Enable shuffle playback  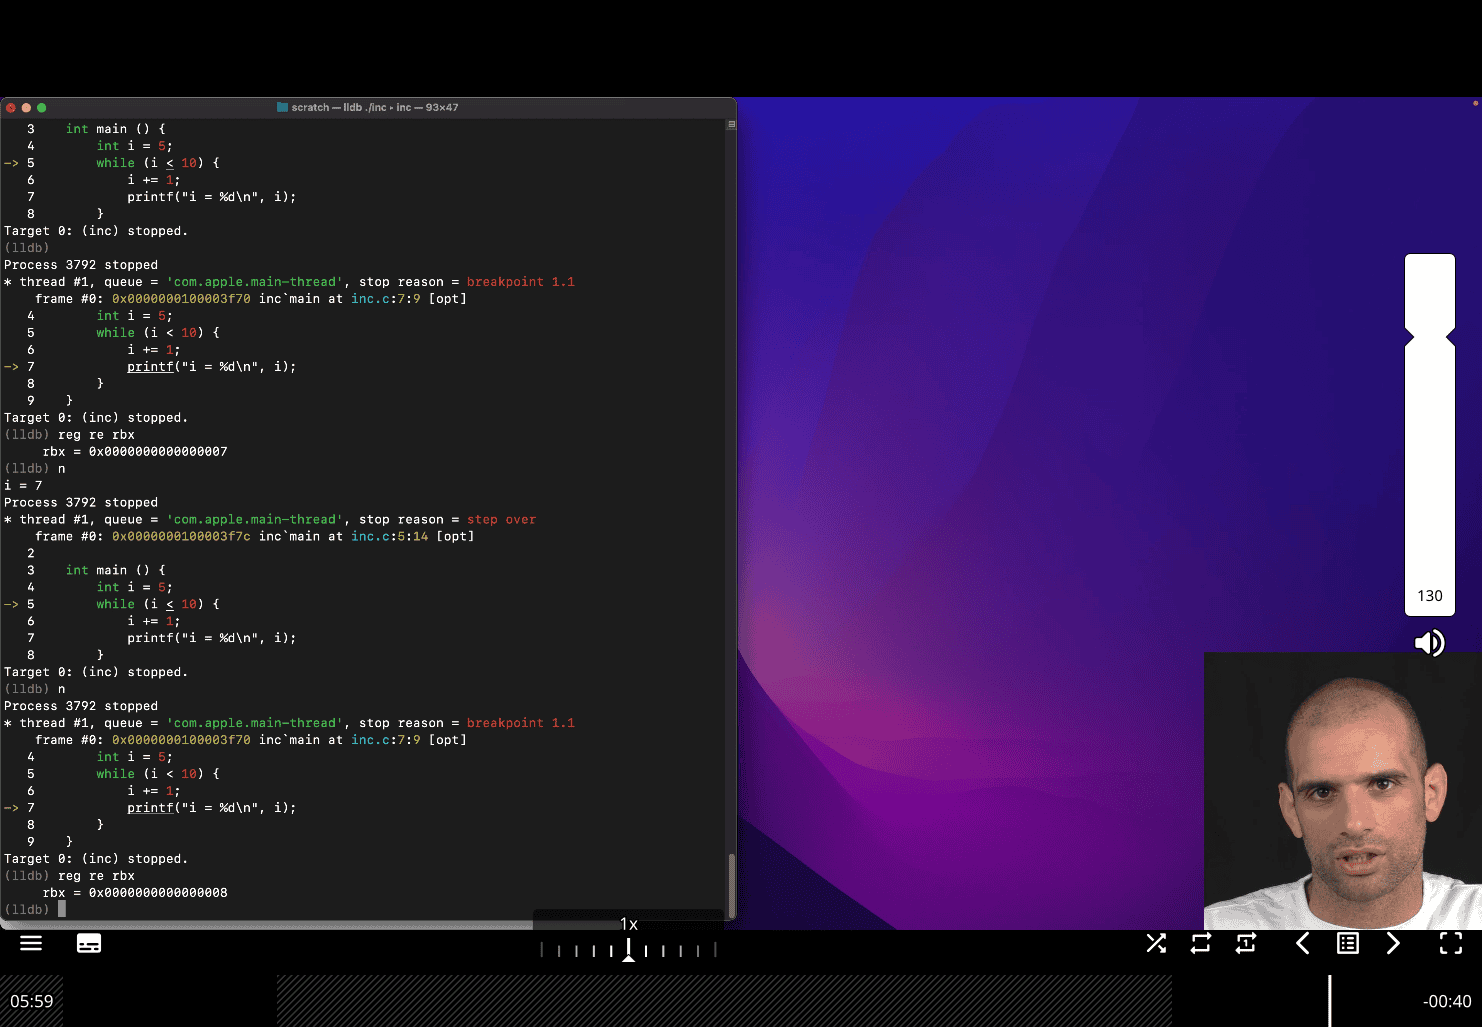[1156, 943]
